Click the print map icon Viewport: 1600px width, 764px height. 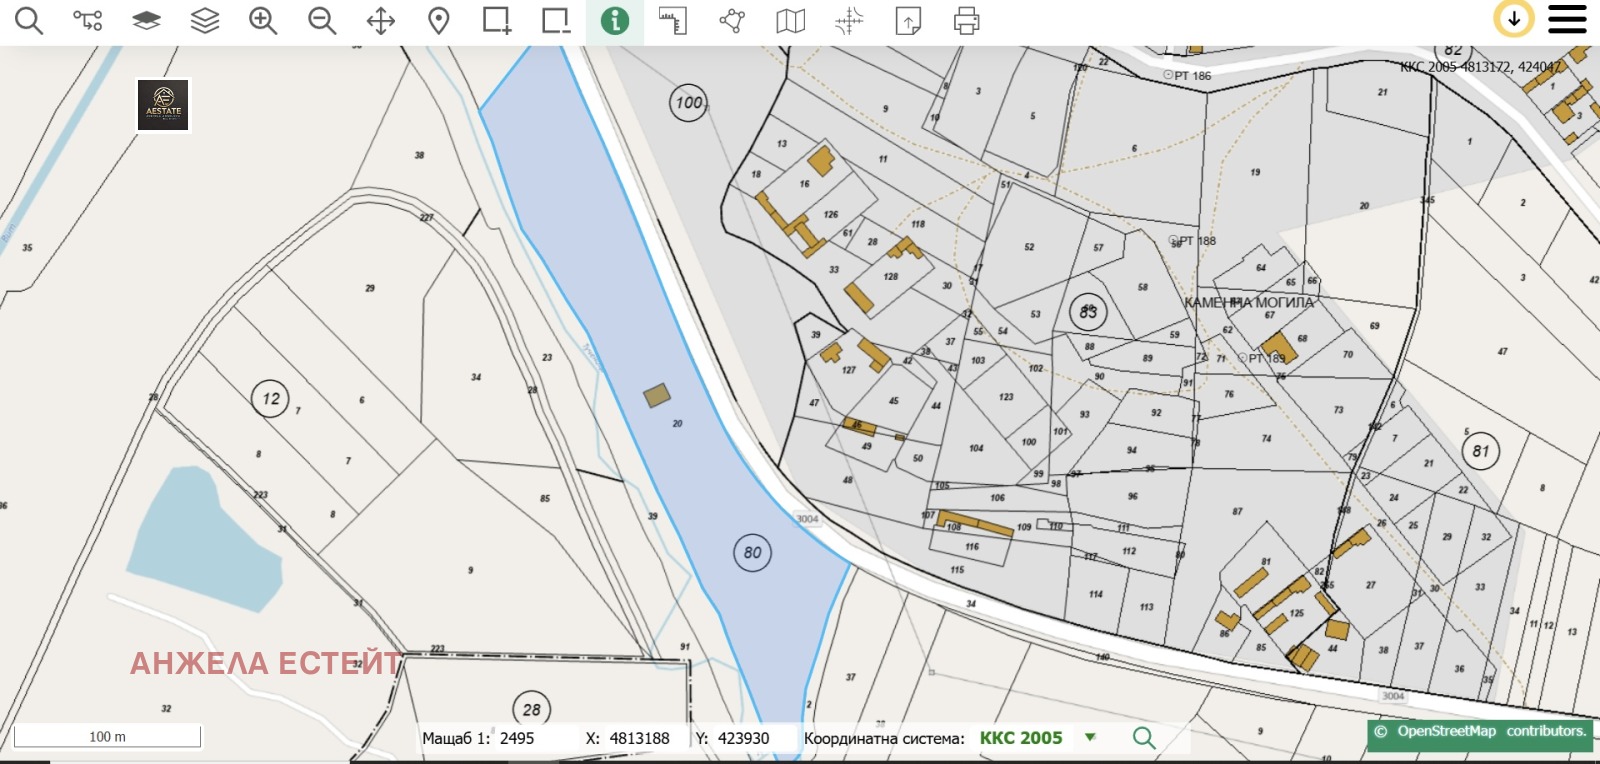(x=966, y=21)
